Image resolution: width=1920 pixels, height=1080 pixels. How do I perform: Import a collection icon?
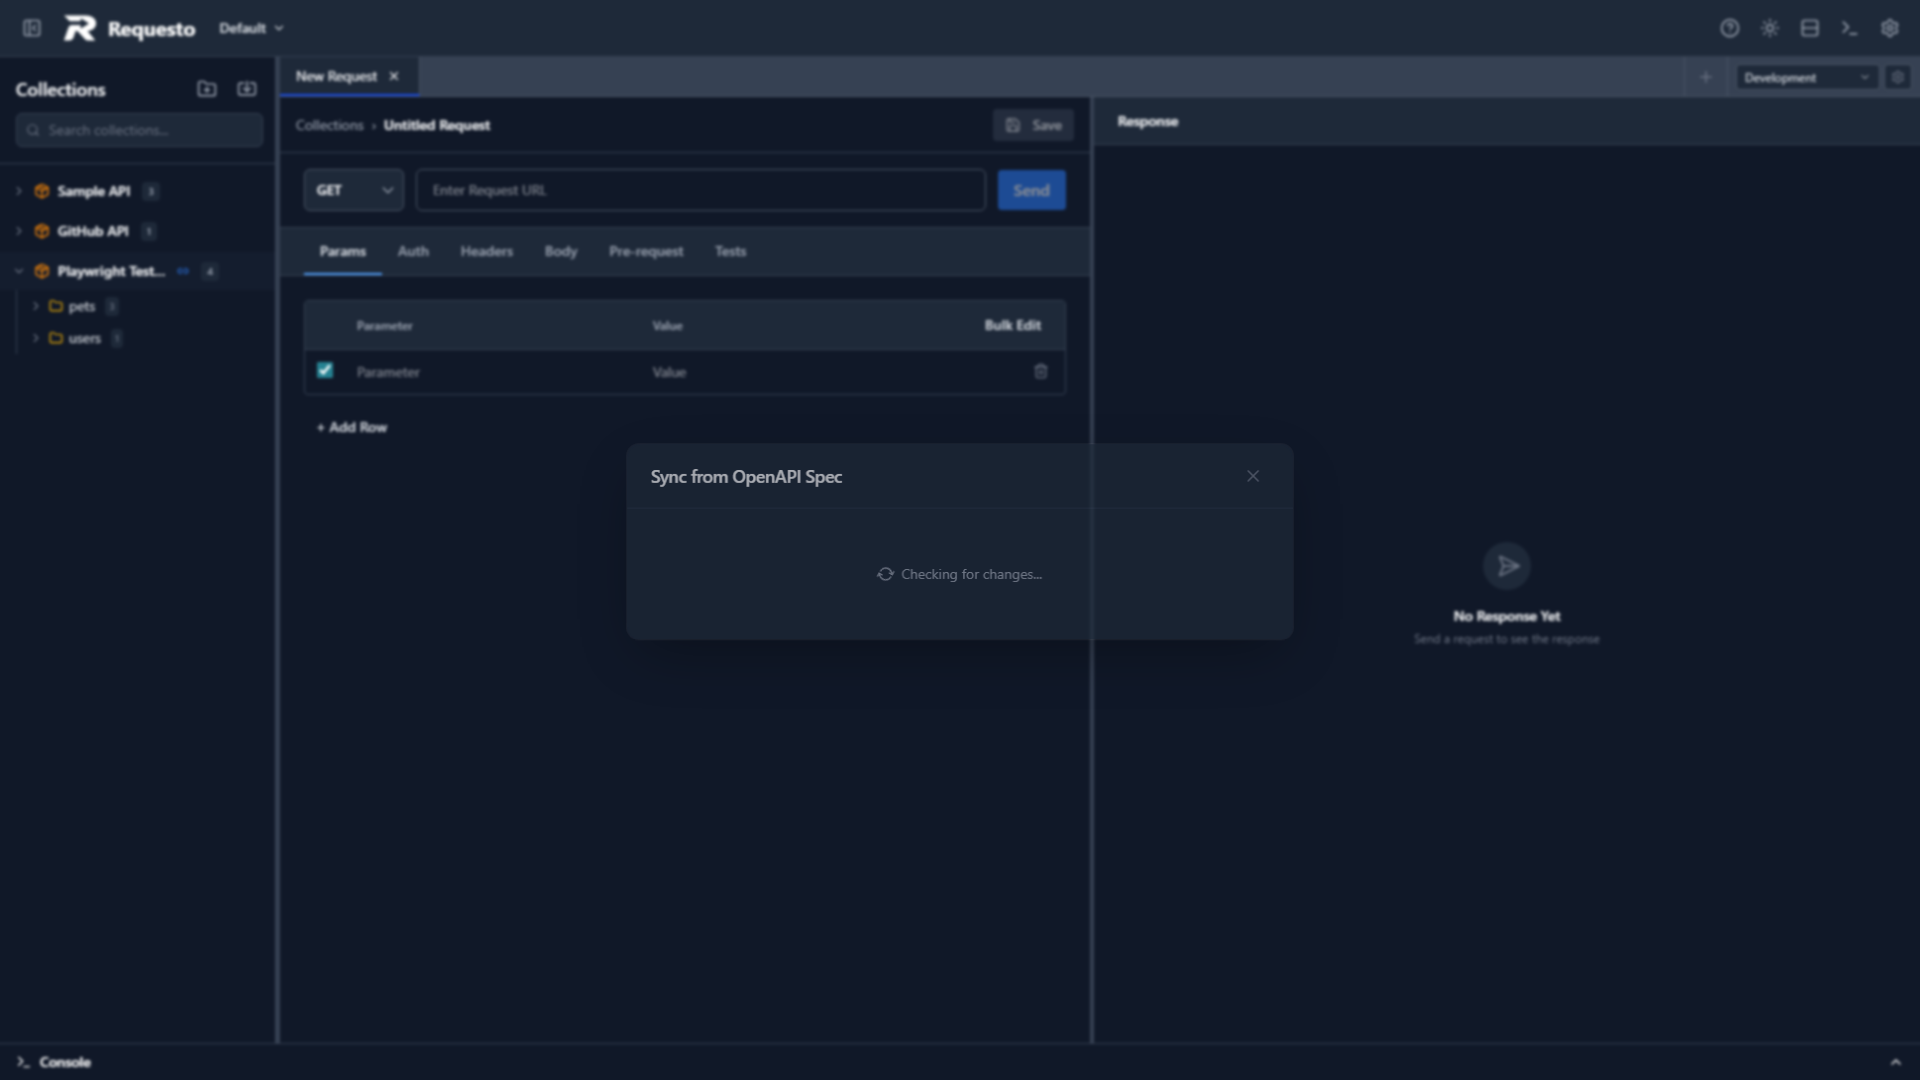tap(247, 89)
